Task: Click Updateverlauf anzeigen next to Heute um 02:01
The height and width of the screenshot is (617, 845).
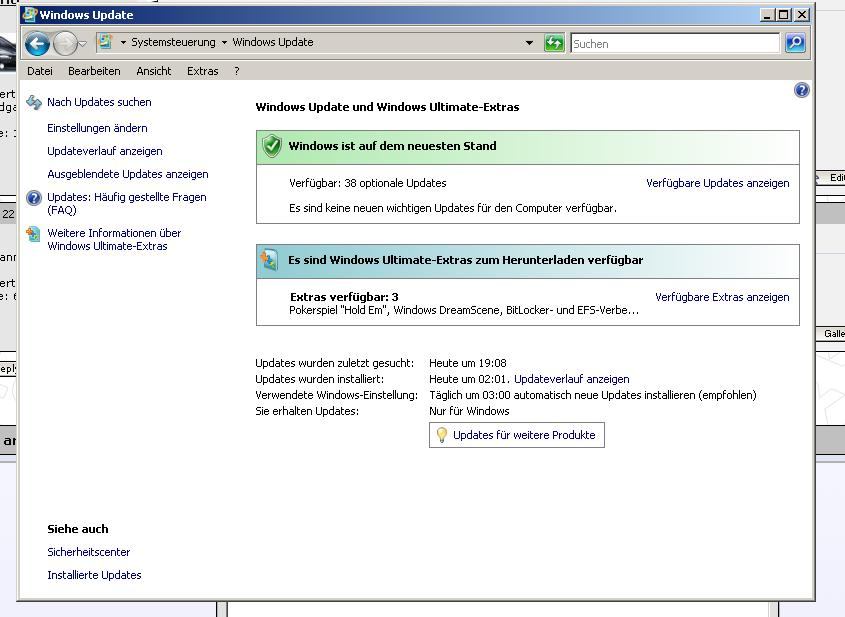Action: pos(572,379)
